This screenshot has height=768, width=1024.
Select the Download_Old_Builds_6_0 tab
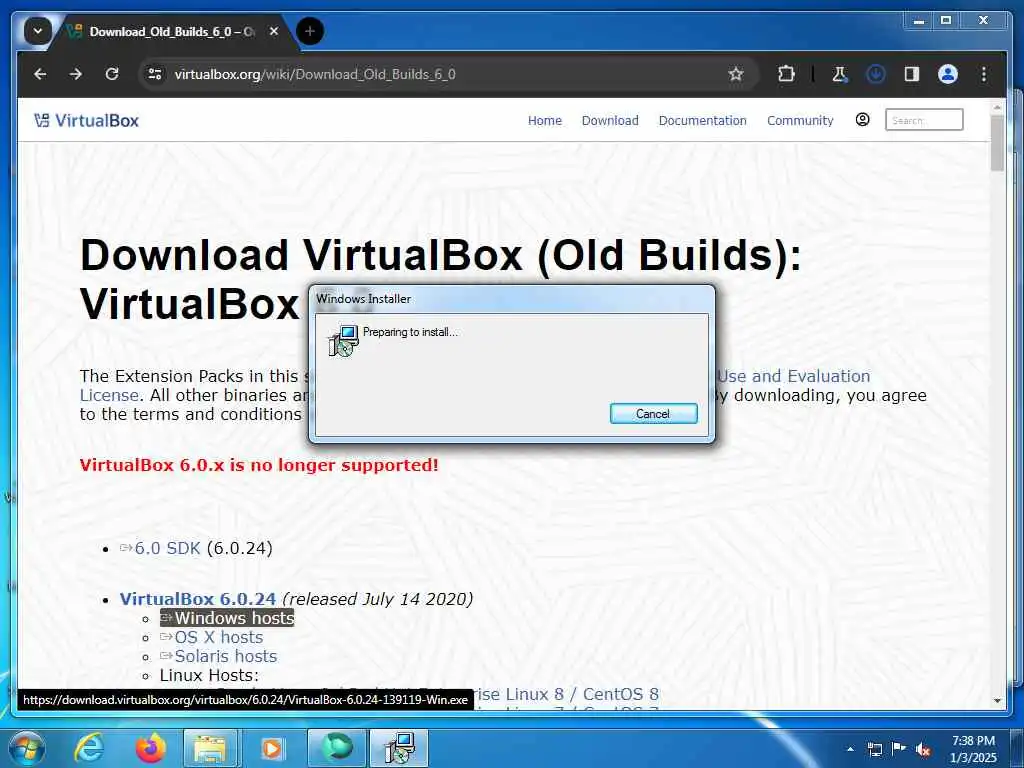(171, 31)
